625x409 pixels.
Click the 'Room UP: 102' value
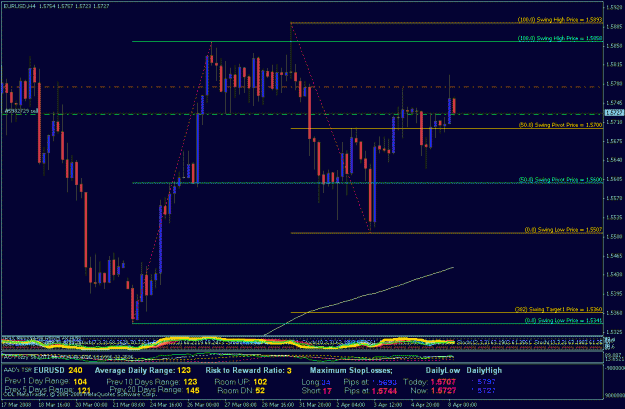[x=241, y=381]
